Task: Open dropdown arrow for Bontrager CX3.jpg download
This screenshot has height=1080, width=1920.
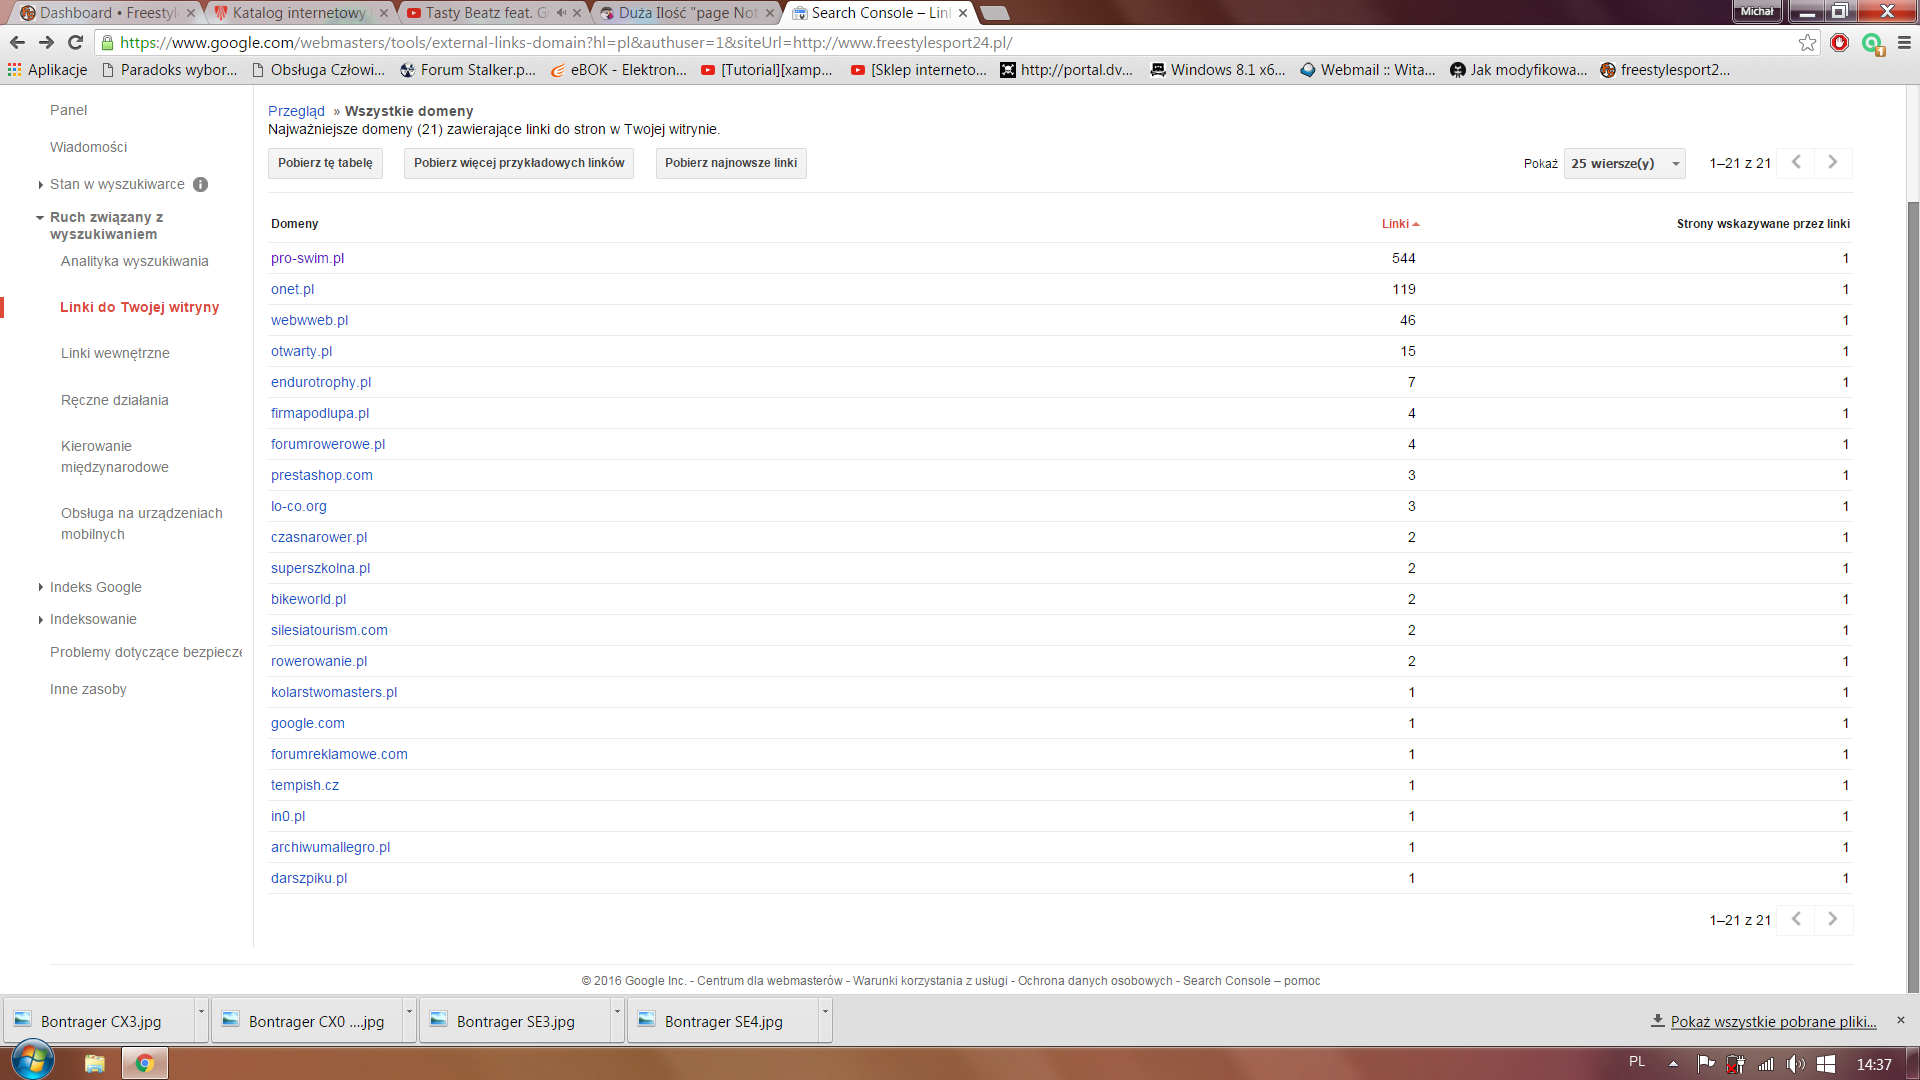Action: click(x=201, y=1012)
